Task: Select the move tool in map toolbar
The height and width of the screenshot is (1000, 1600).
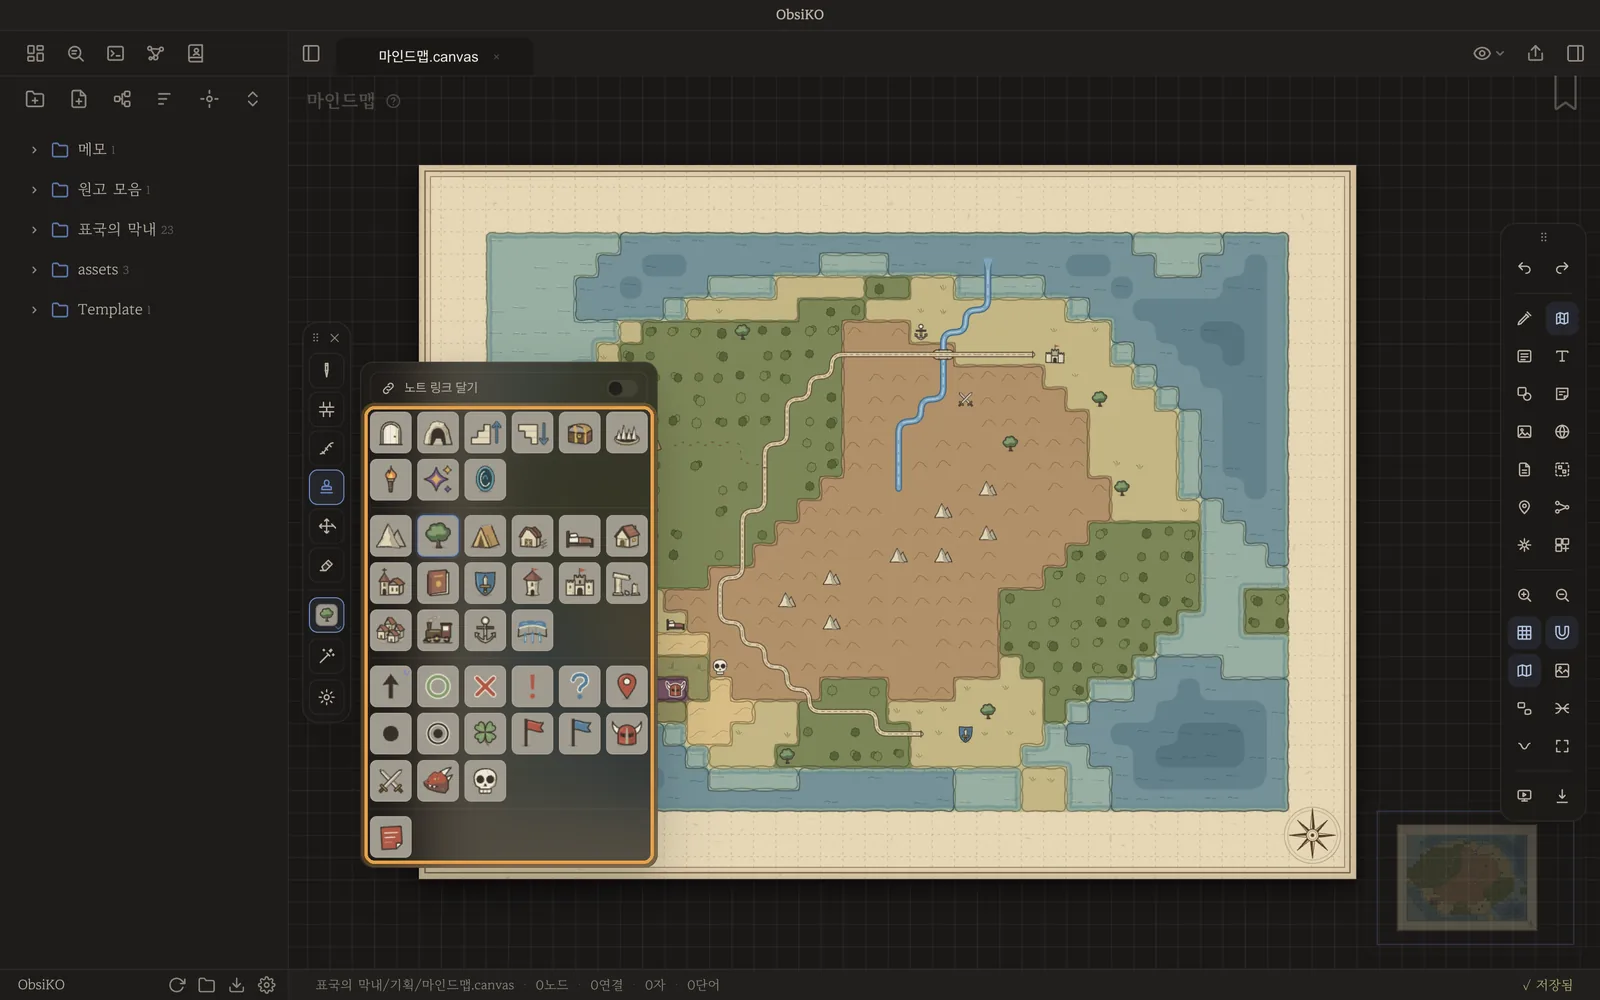Action: click(327, 526)
